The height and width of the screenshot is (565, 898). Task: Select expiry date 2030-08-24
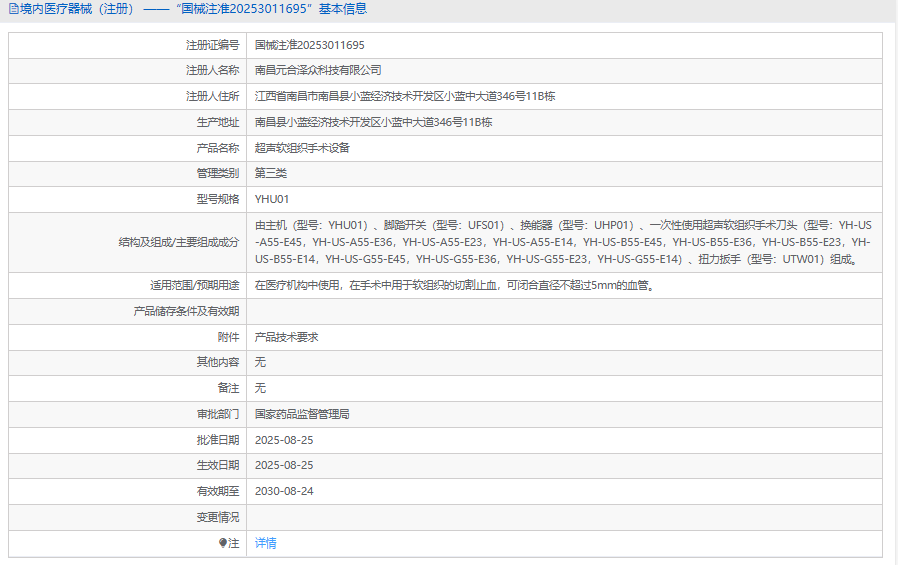pyautogui.click(x=284, y=491)
